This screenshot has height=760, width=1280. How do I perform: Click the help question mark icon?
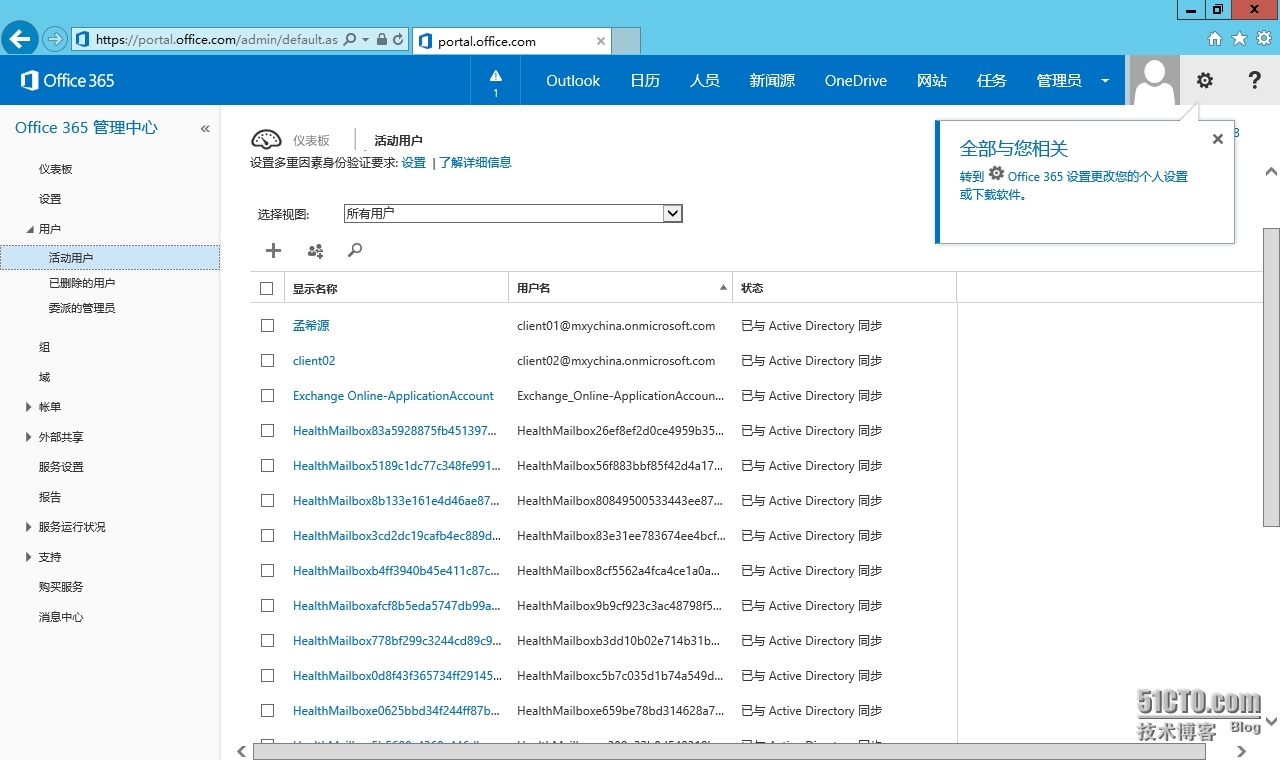tap(1254, 81)
